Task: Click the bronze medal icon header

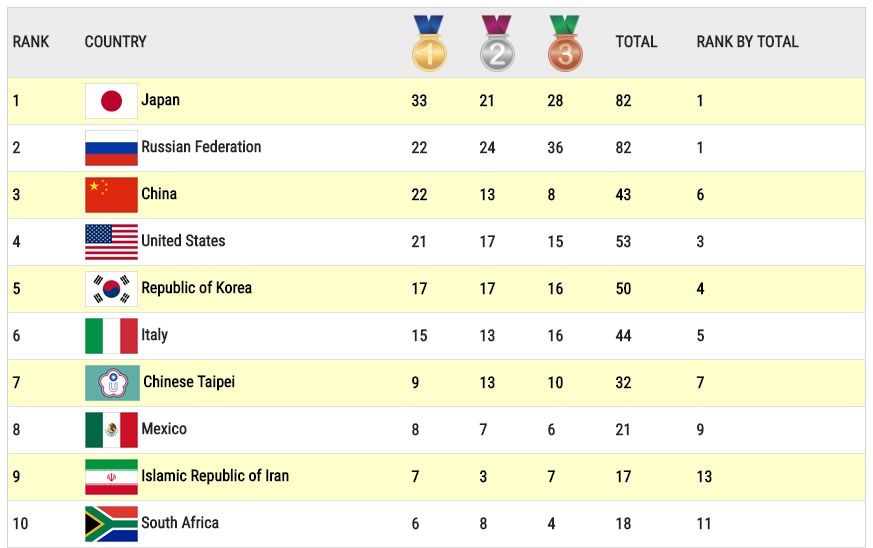Action: 565,43
